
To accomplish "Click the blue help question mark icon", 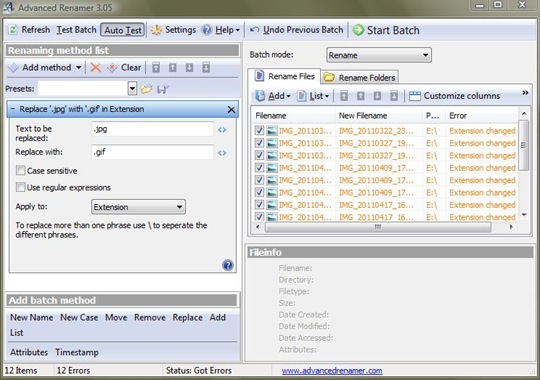I will [x=228, y=265].
